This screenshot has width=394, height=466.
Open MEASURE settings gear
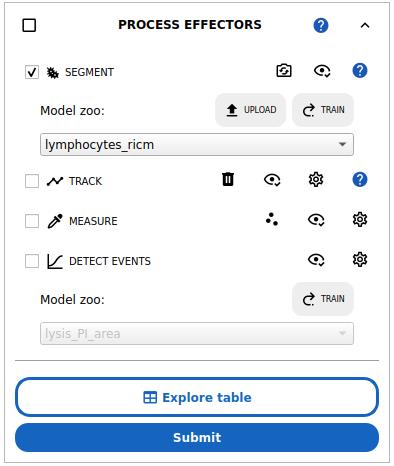pos(360,219)
